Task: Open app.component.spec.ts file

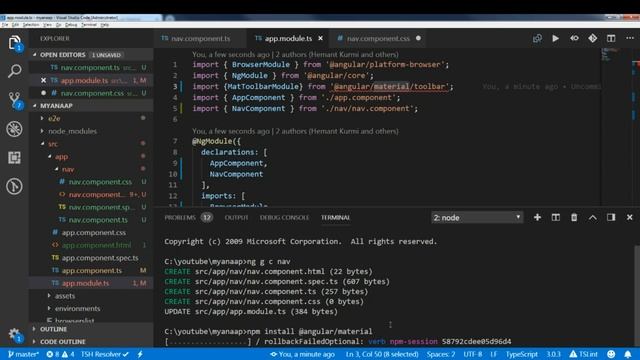Action: [x=100, y=258]
